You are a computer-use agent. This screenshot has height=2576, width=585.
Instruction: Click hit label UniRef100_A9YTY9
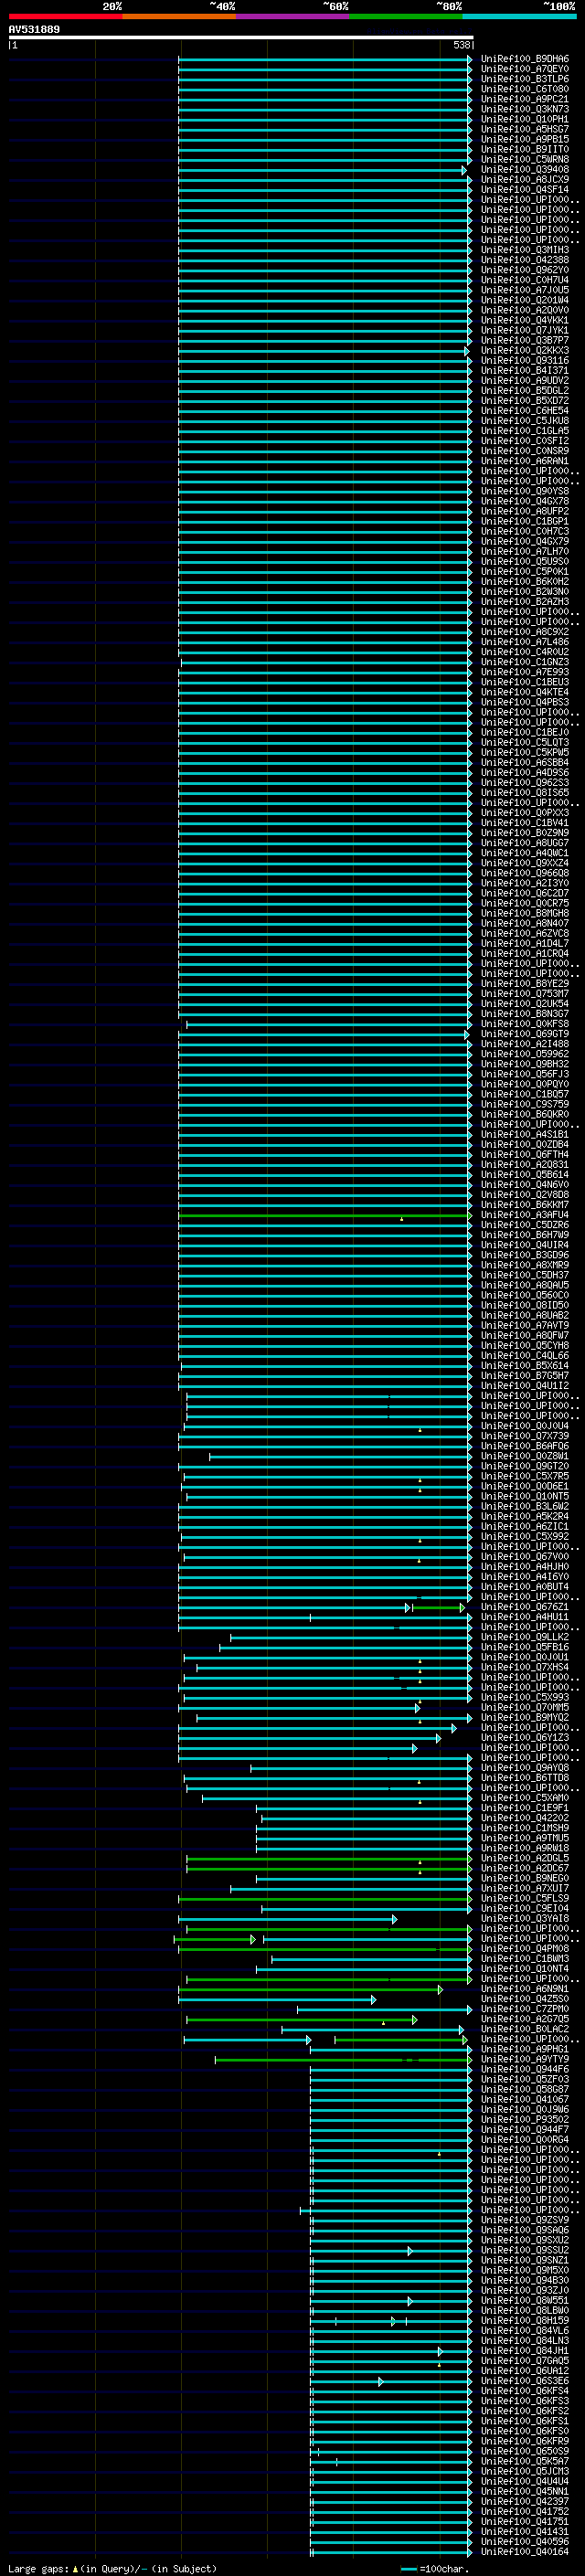click(x=524, y=2060)
